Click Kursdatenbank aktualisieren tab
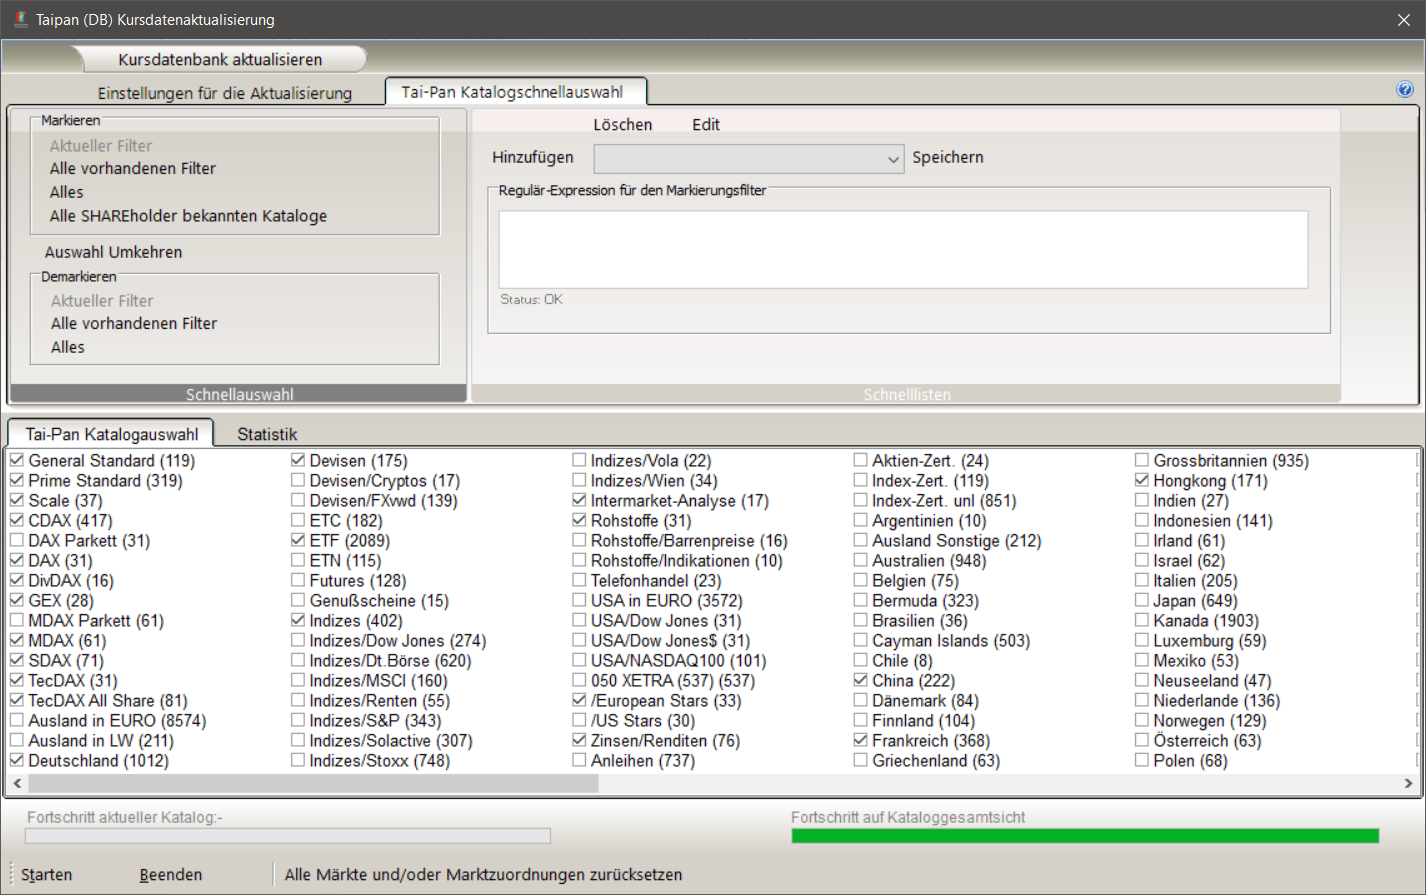The height and width of the screenshot is (895, 1426). point(220,60)
